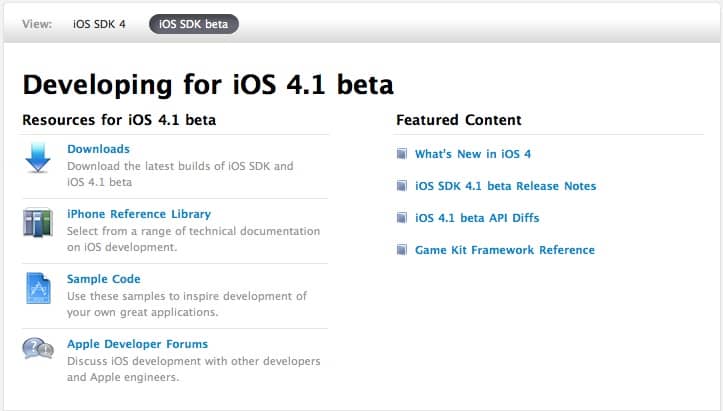View the iOS 4.1 beta API Diffs
723x411 pixels.
tap(476, 218)
